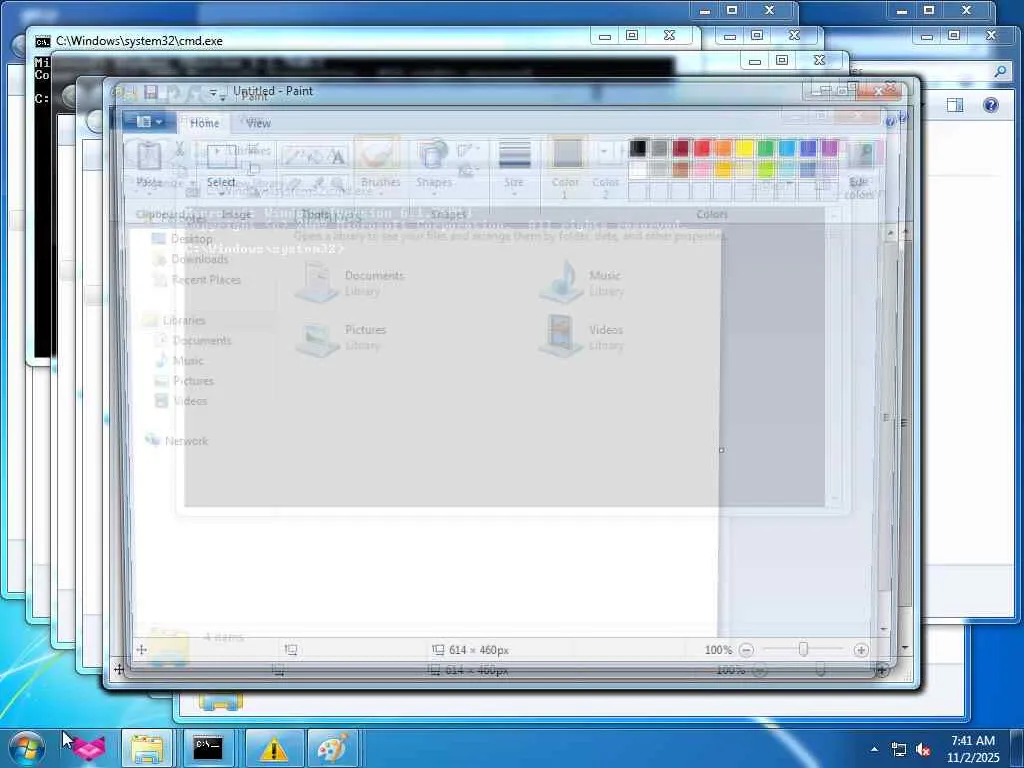Screen dimensions: 1024x768
Task: Select the Text tool marked A
Action: coord(337,157)
